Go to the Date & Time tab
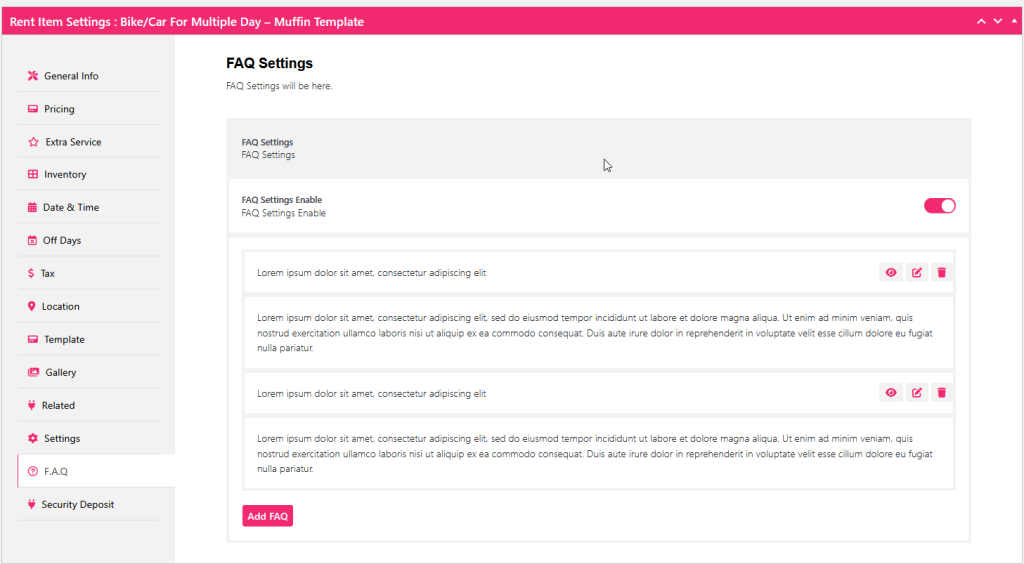This screenshot has width=1024, height=564. click(x=70, y=207)
